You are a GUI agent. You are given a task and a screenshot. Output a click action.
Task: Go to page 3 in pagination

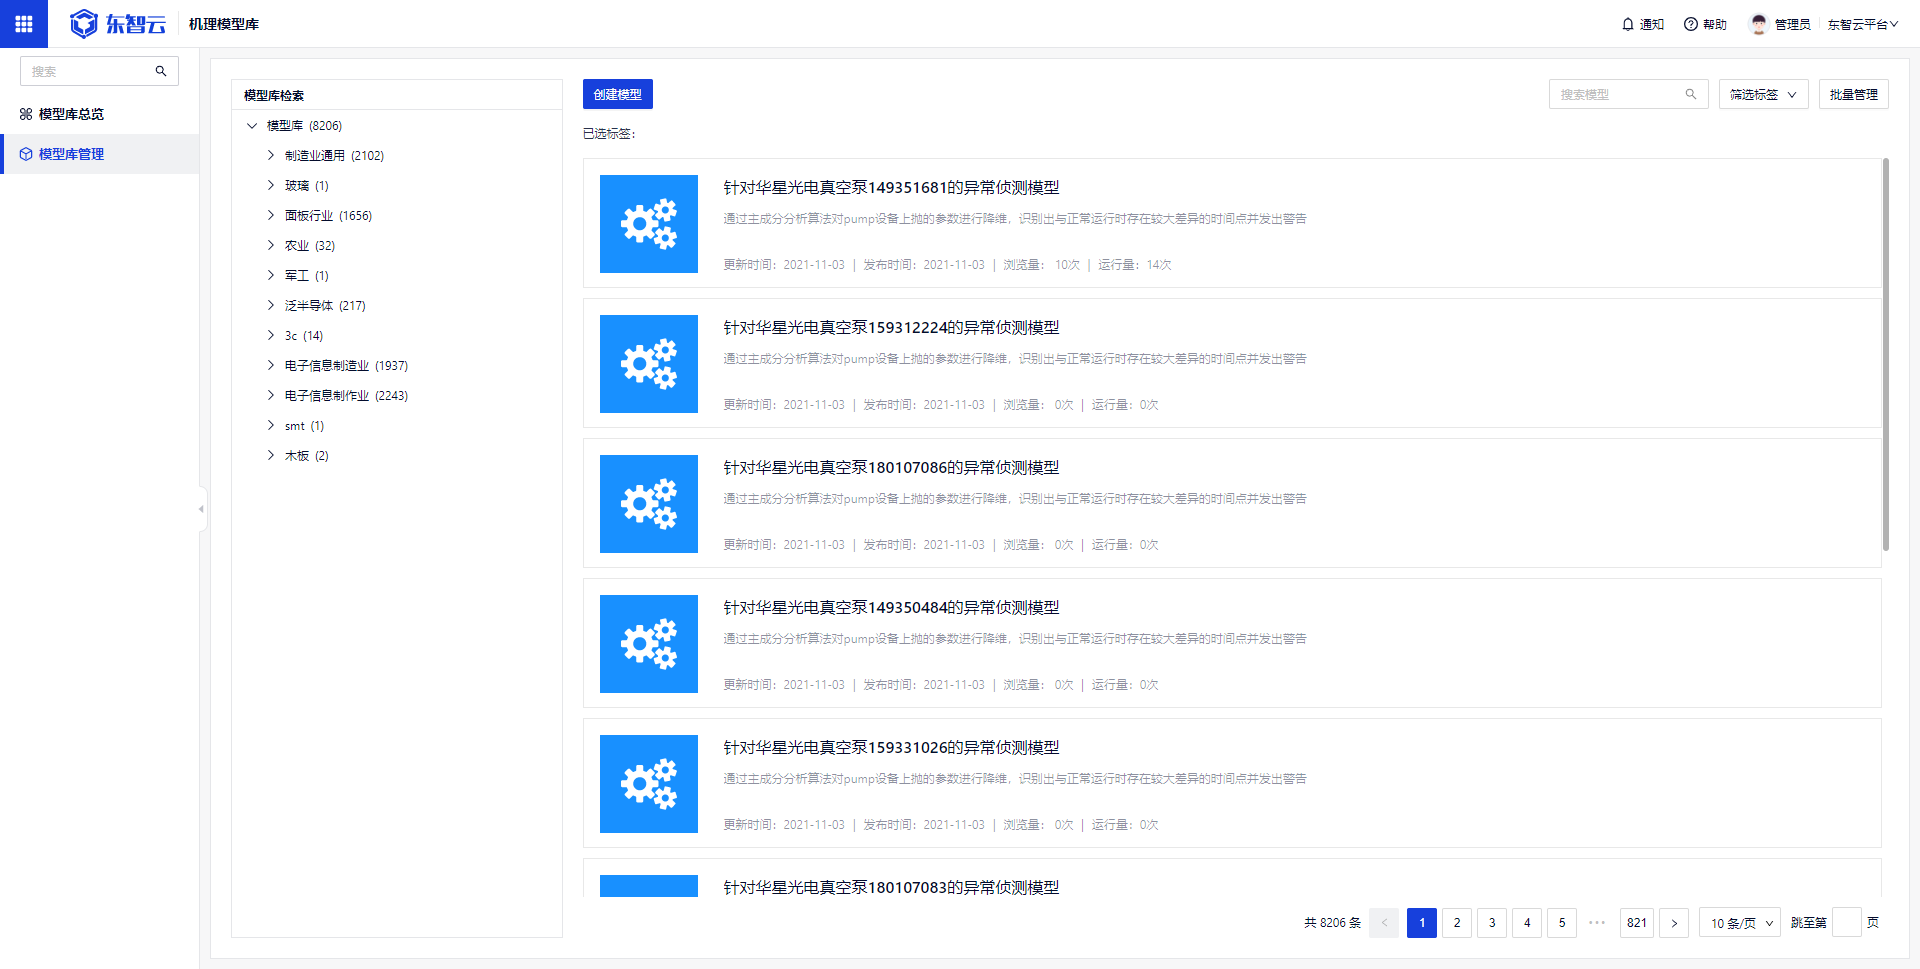[x=1492, y=923]
